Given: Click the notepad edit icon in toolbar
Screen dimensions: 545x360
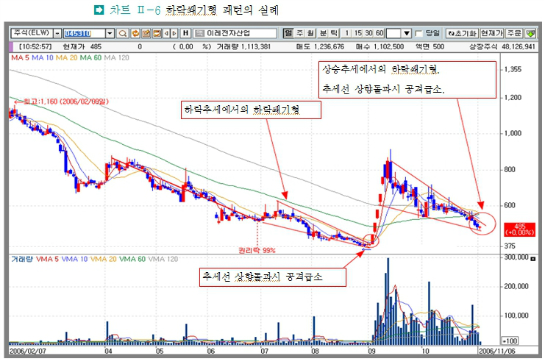Looking at the screenshot, I should pyautogui.click(x=146, y=33).
